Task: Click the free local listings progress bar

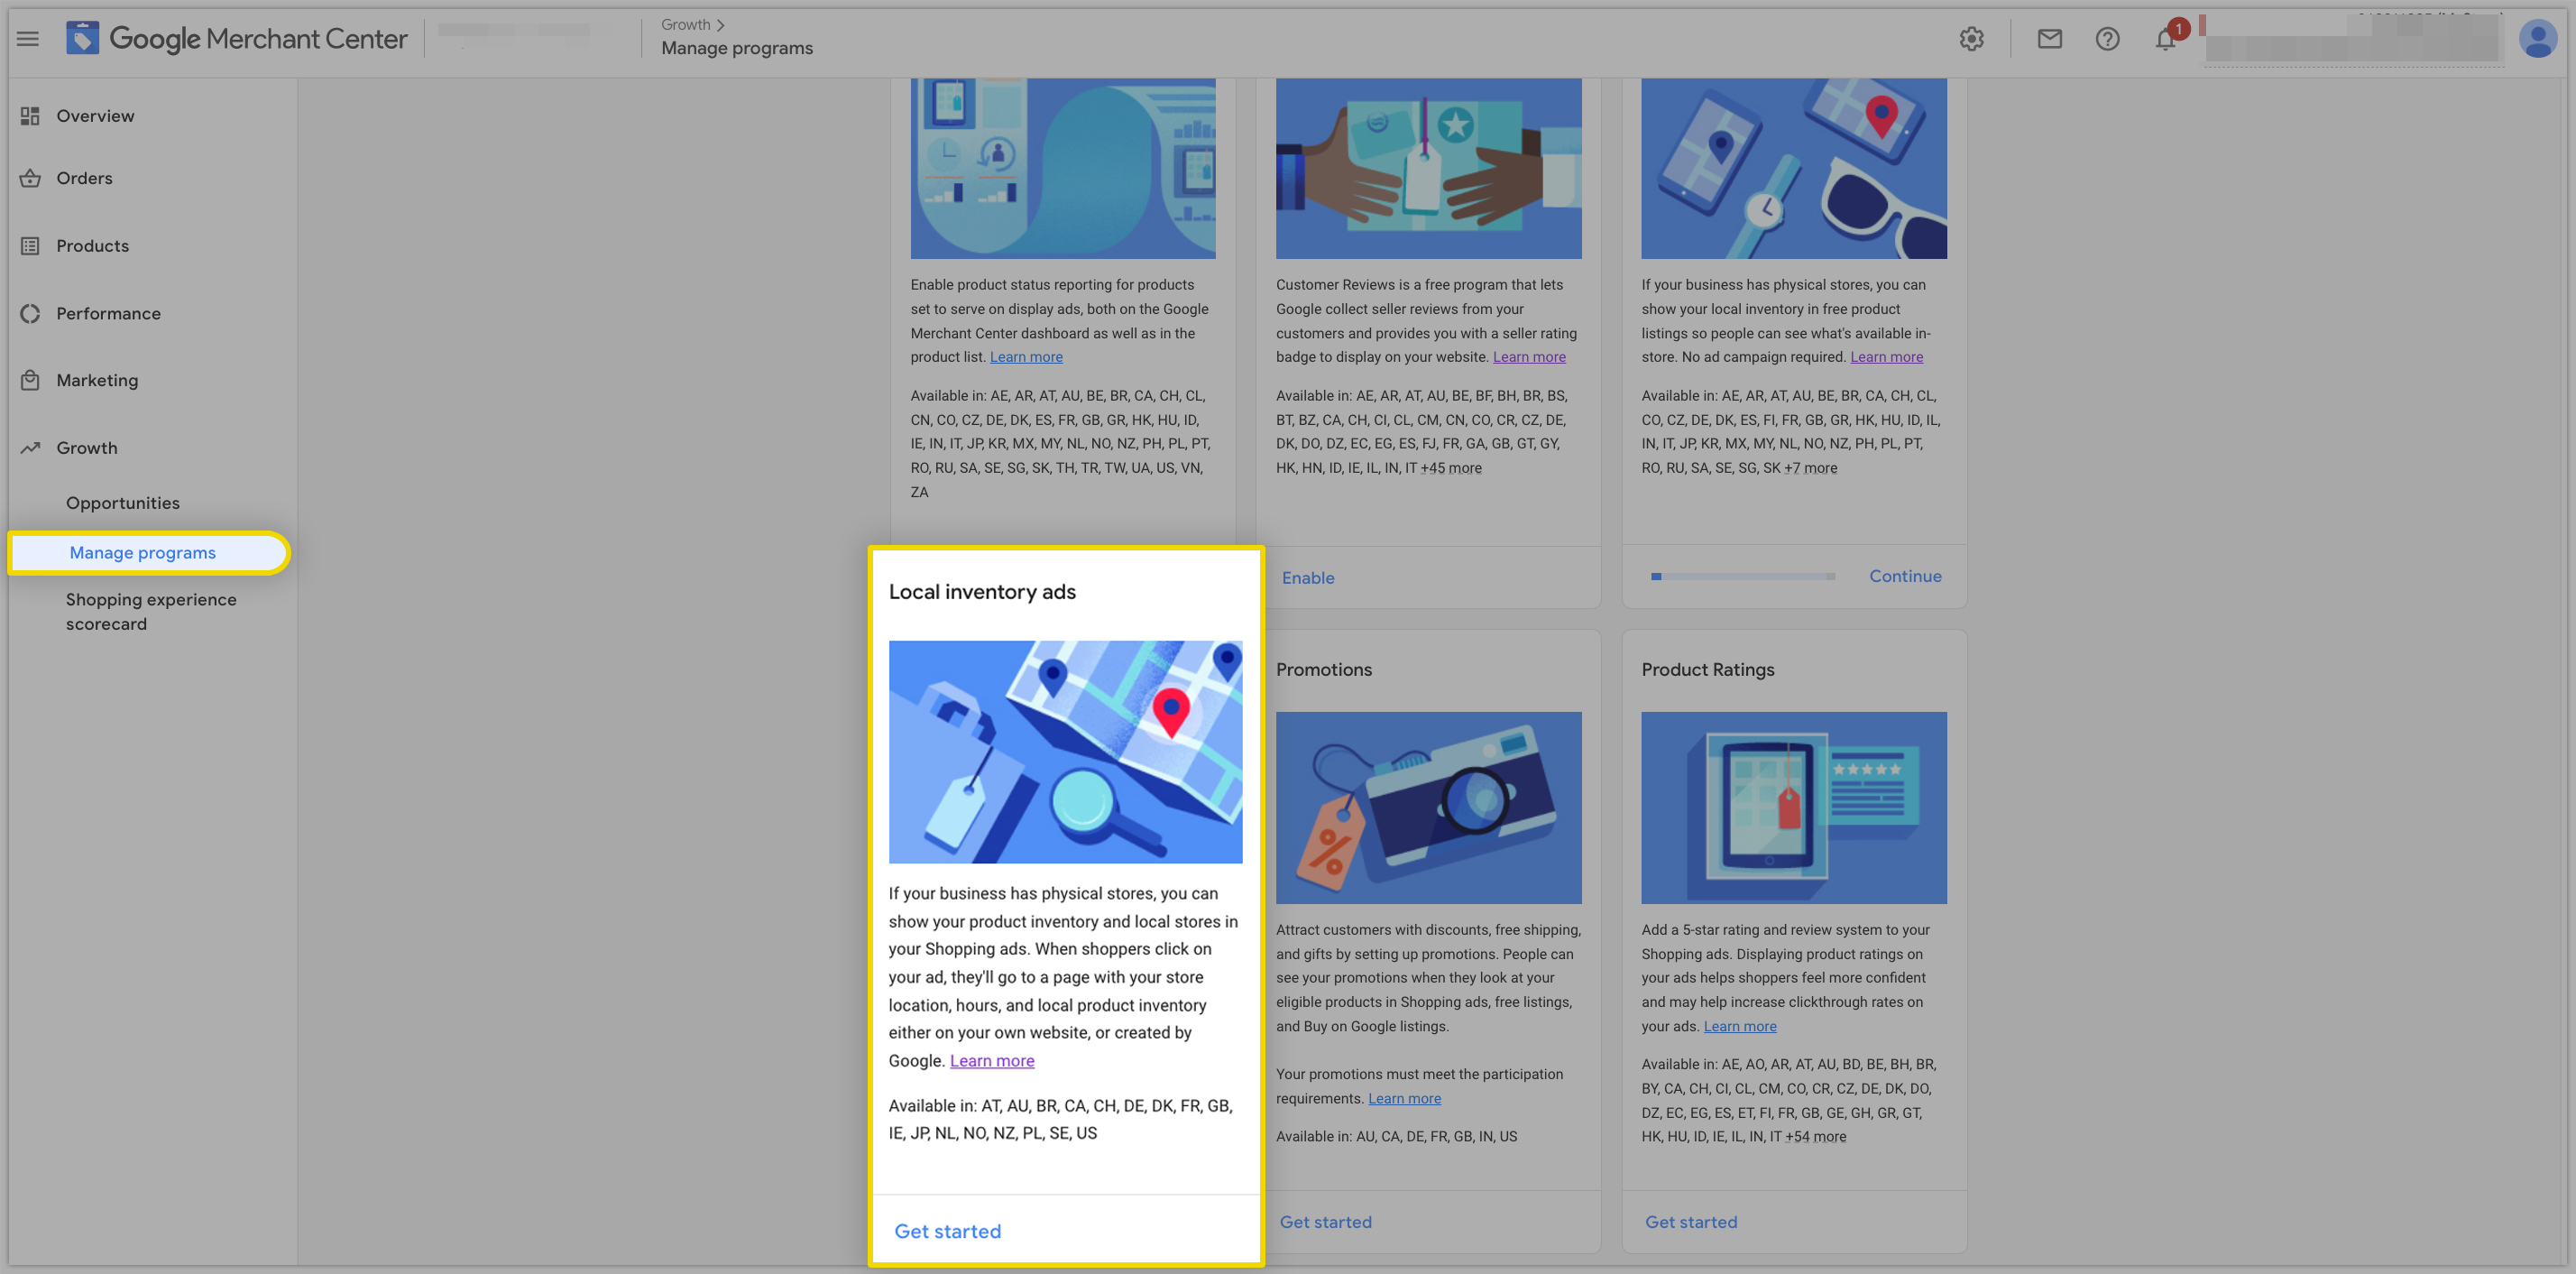Action: tap(1742, 576)
